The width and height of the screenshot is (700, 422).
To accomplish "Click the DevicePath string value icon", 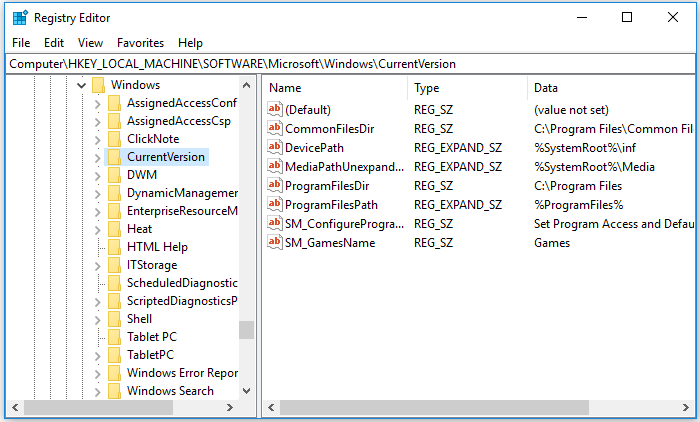I will coord(275,147).
